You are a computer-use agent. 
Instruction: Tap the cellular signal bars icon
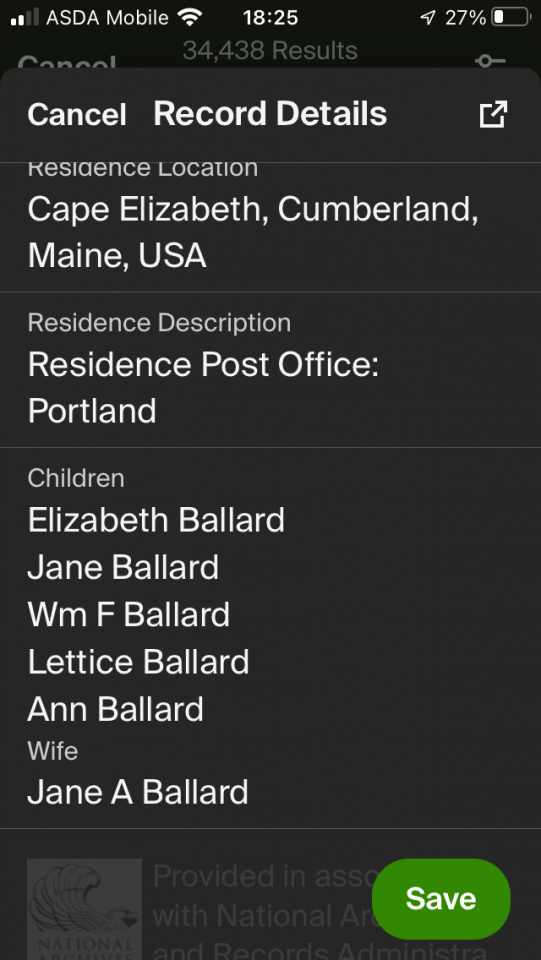25,18
